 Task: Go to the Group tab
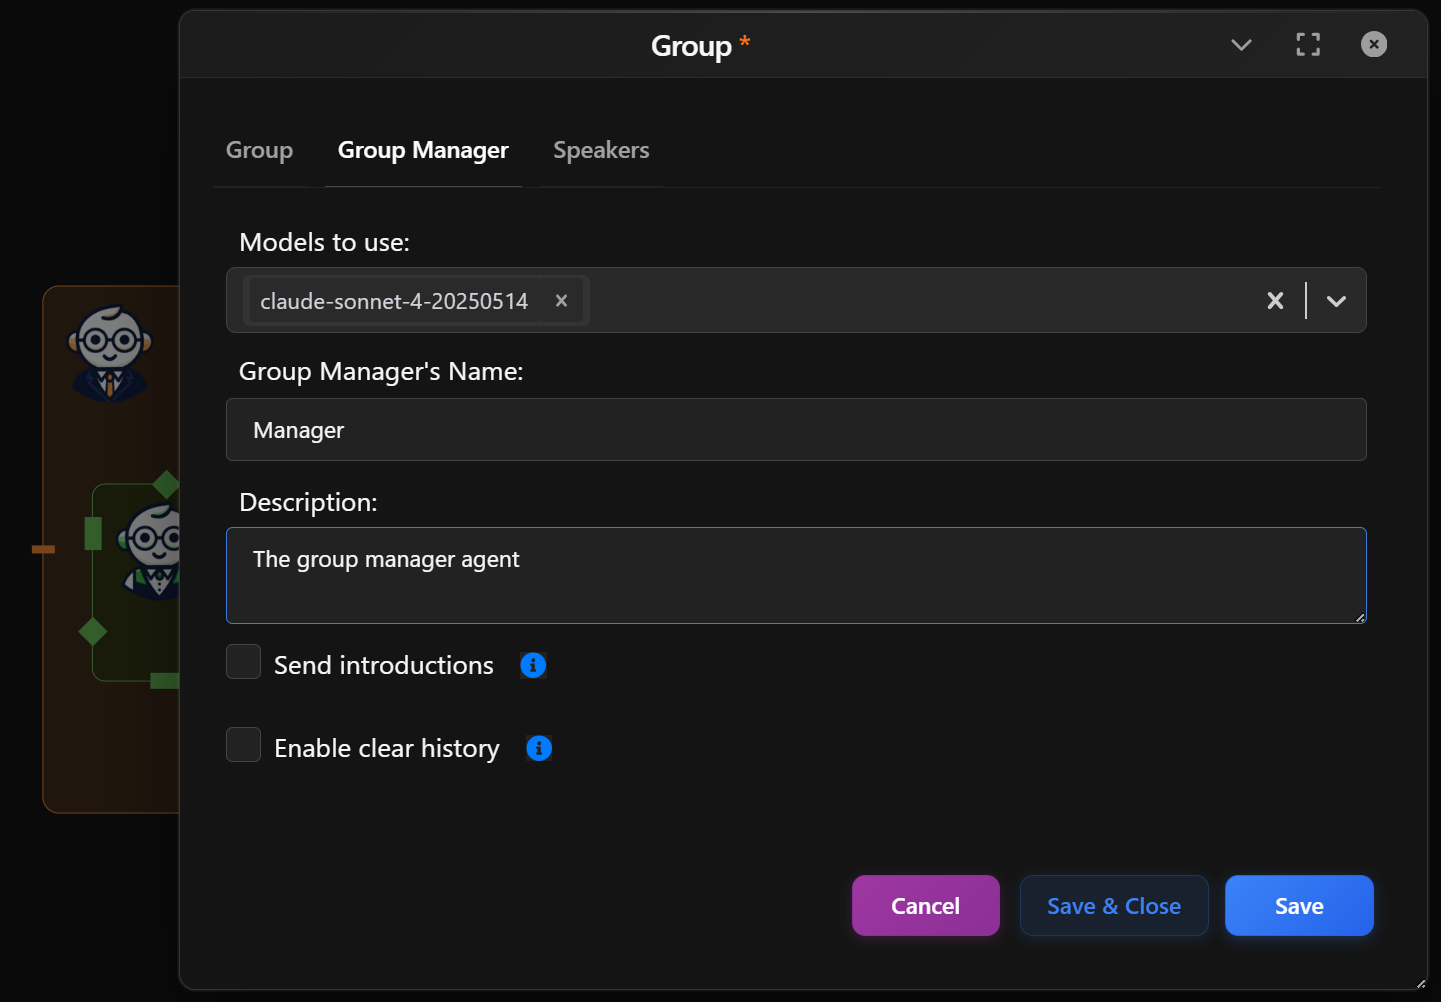tap(259, 150)
